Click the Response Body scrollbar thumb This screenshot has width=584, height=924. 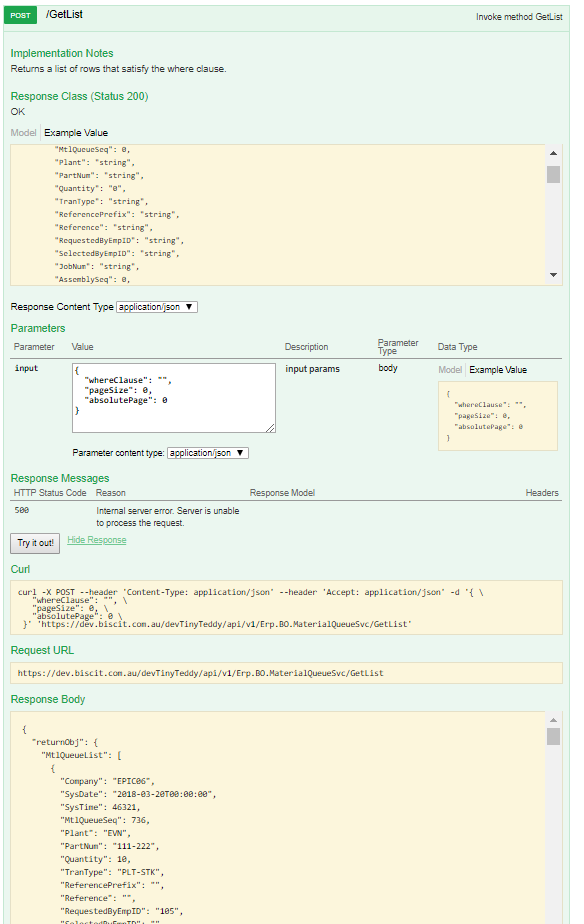pos(553,737)
